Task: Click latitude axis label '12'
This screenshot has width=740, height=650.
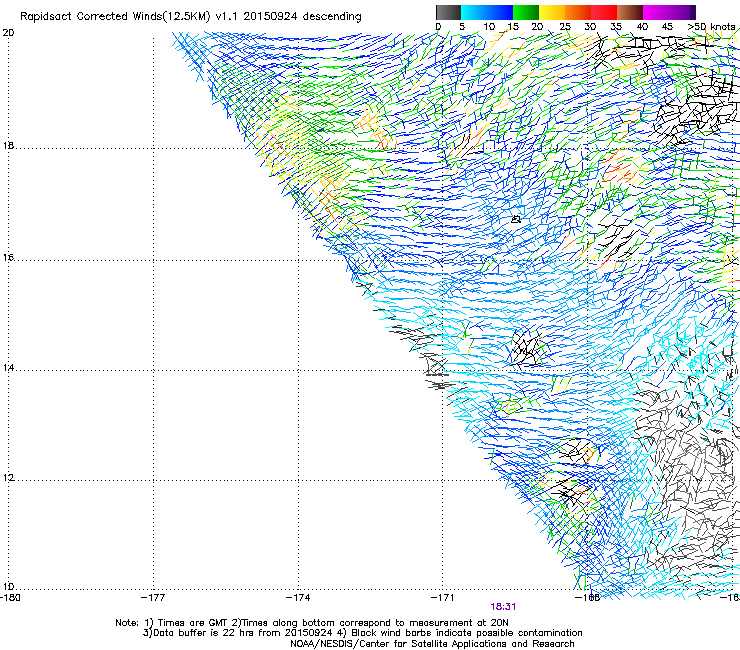Action: coord(8,478)
